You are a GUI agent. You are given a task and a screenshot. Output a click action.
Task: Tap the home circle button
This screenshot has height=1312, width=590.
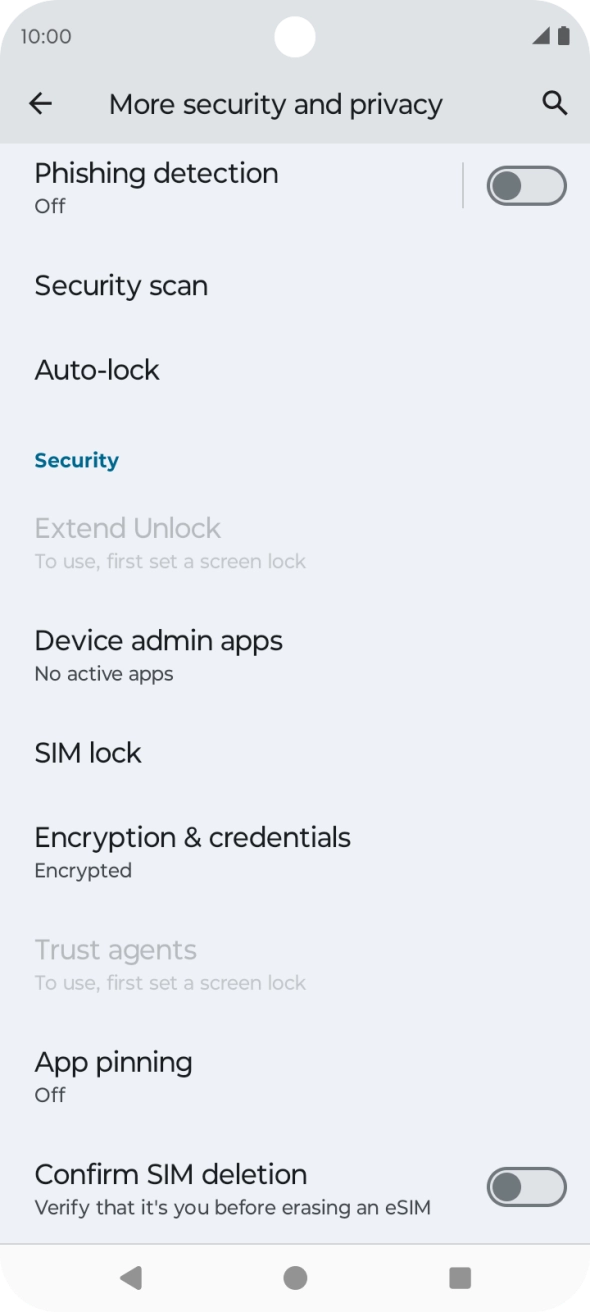coord(295,1276)
